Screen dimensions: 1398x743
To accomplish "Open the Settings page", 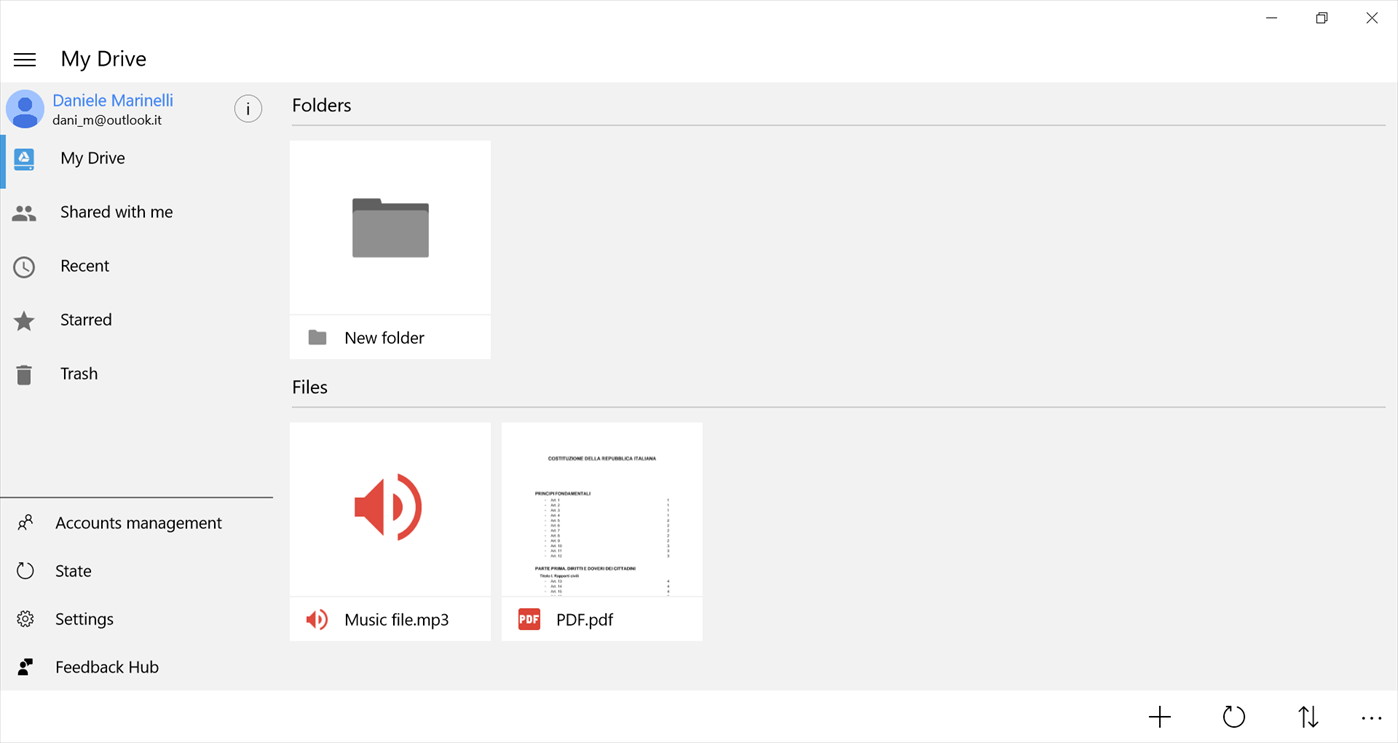I will pos(84,619).
